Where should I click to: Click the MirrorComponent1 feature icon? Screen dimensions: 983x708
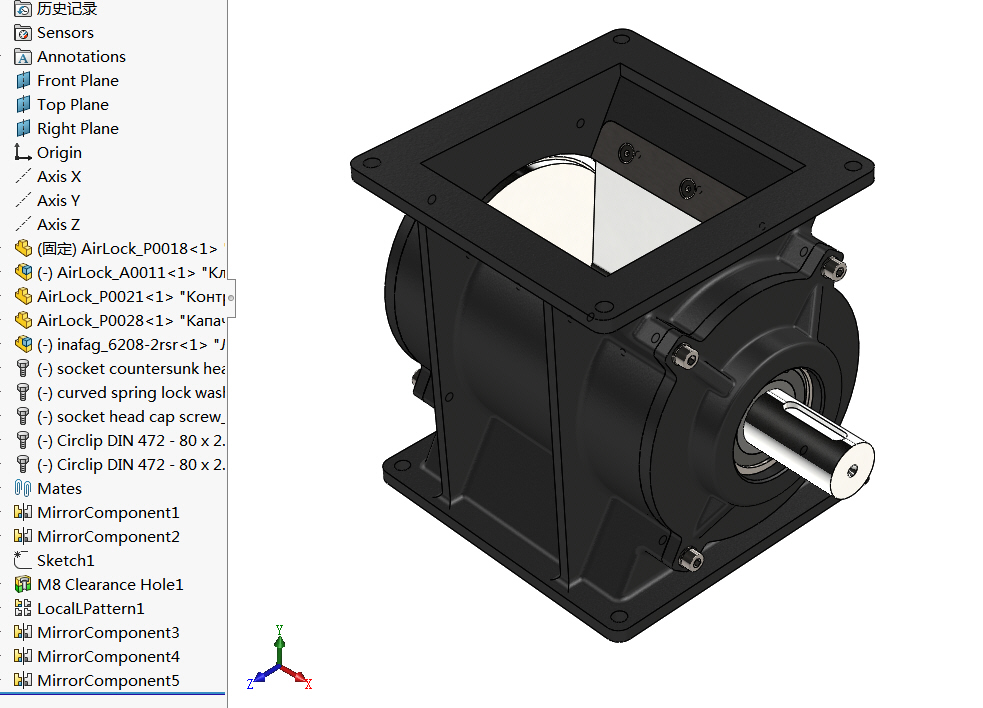(23, 512)
